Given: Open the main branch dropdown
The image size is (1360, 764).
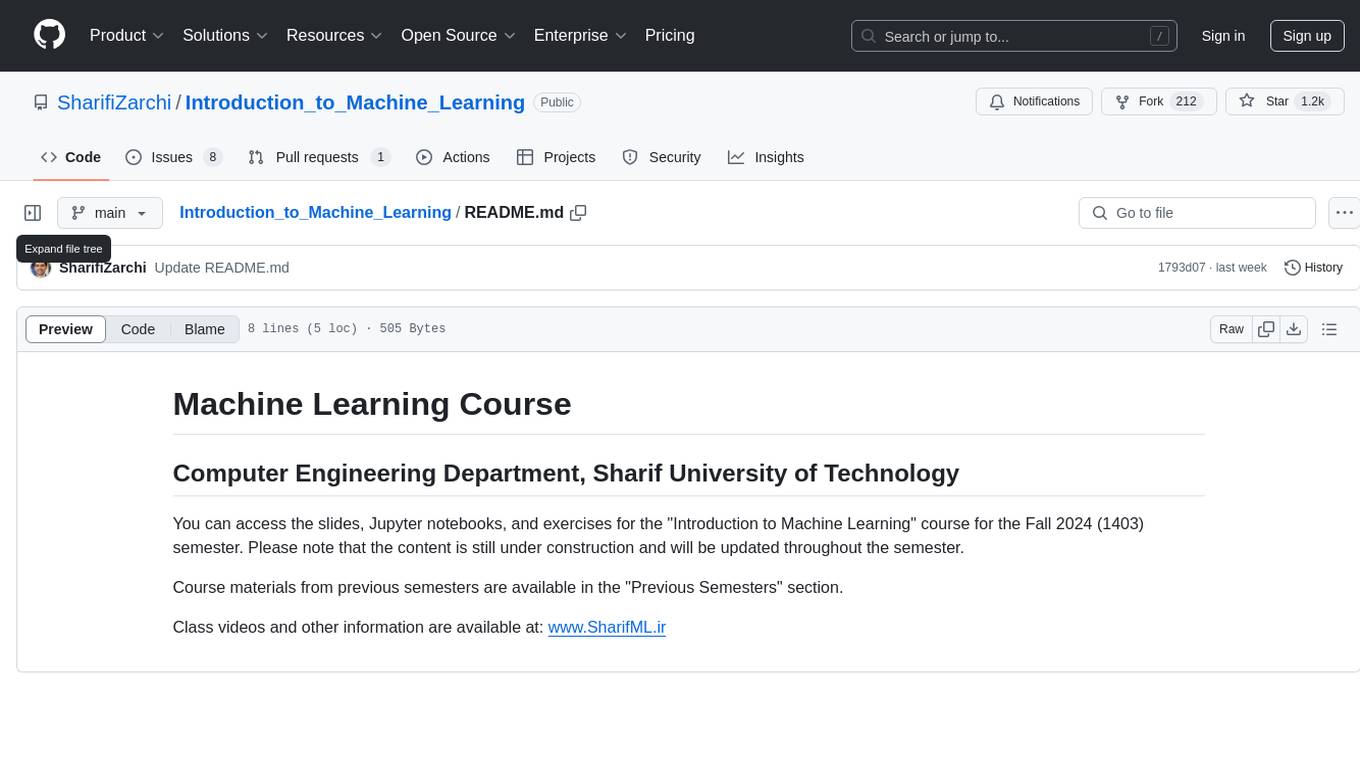Looking at the screenshot, I should pos(110,213).
